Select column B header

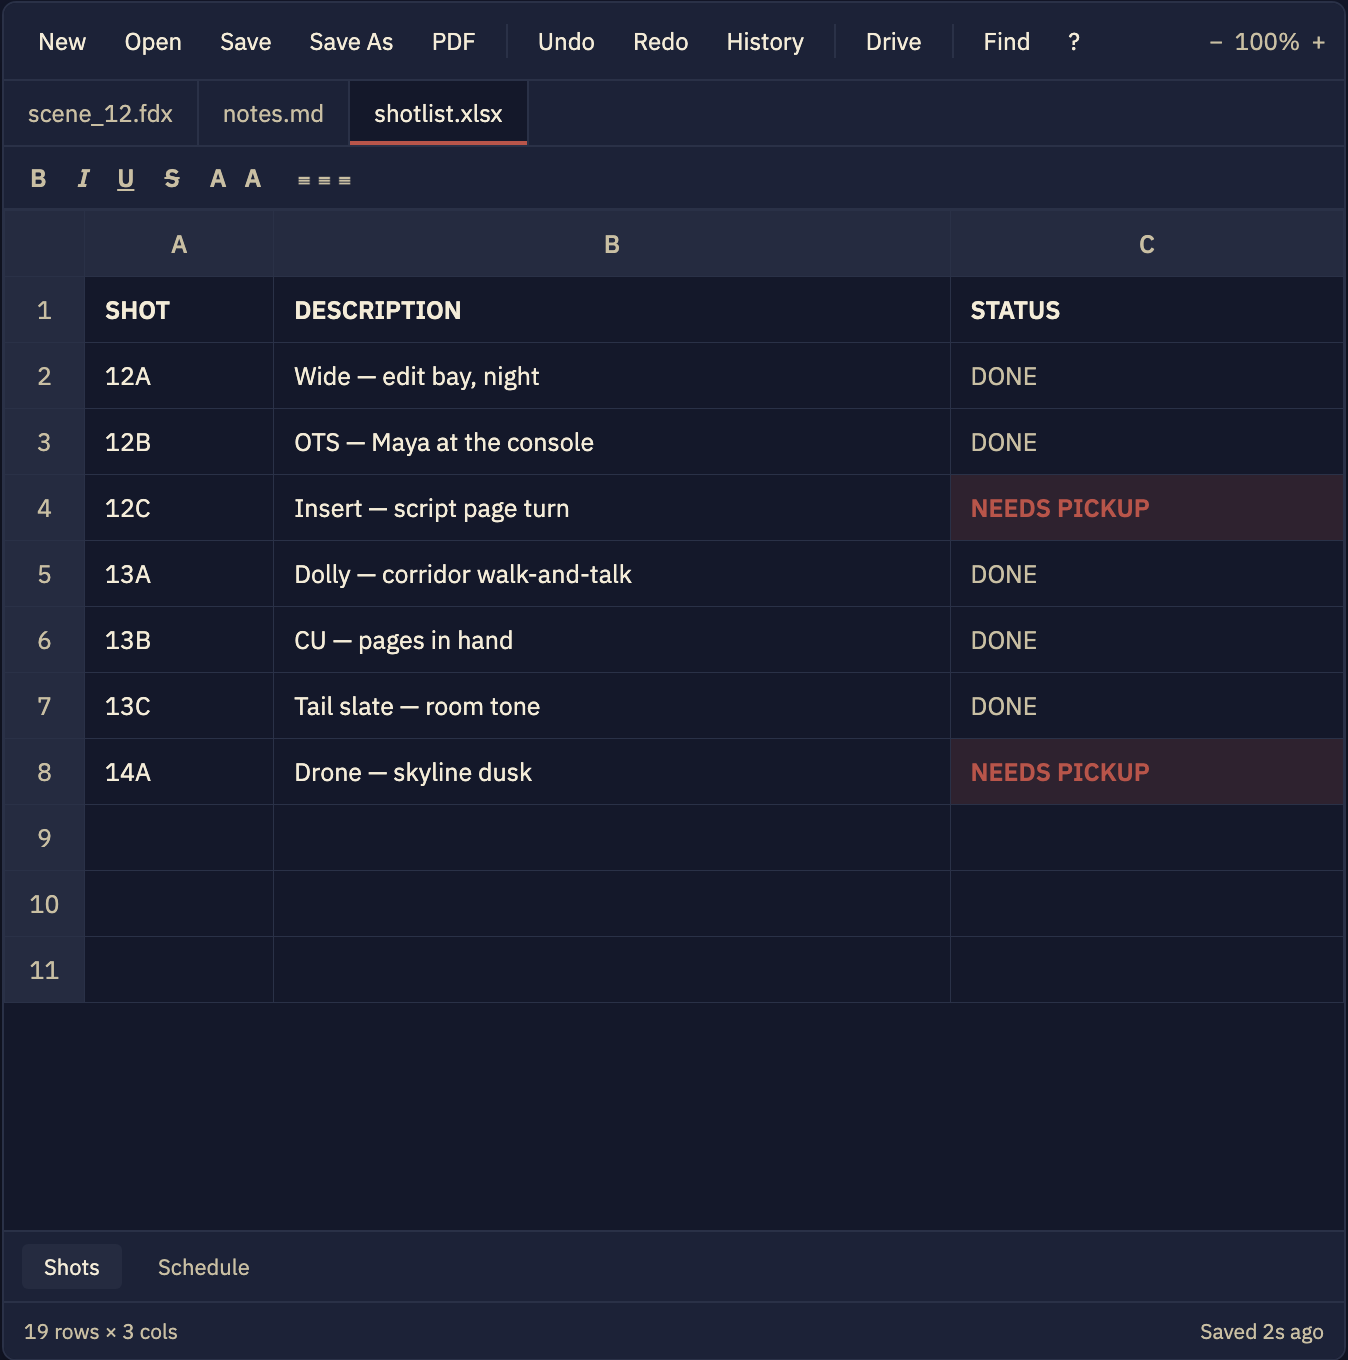612,244
